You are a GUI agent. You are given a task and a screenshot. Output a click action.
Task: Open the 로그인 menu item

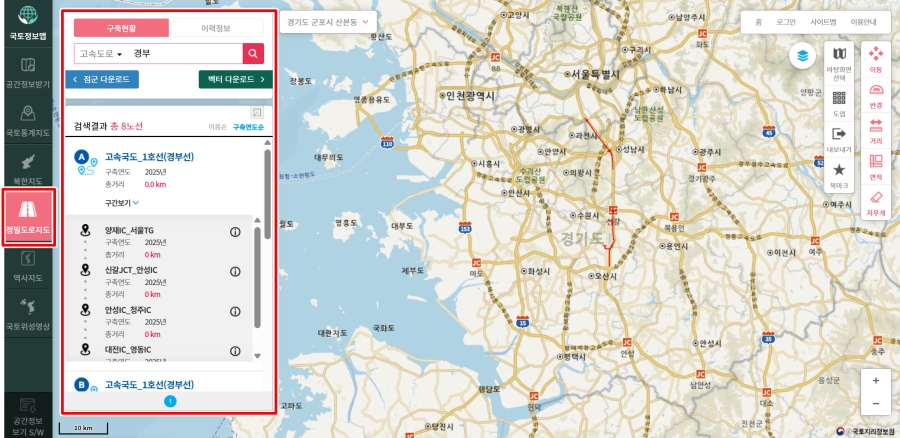[786, 22]
